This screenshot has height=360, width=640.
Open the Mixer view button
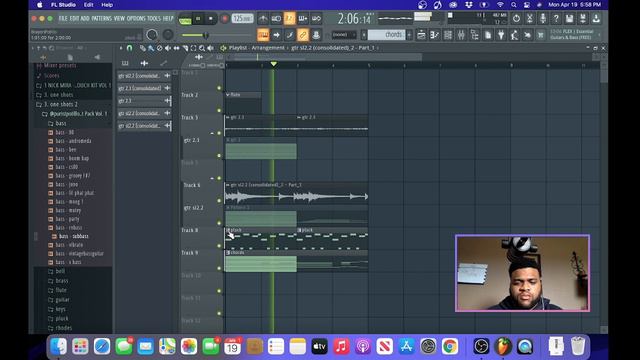pos(461,35)
